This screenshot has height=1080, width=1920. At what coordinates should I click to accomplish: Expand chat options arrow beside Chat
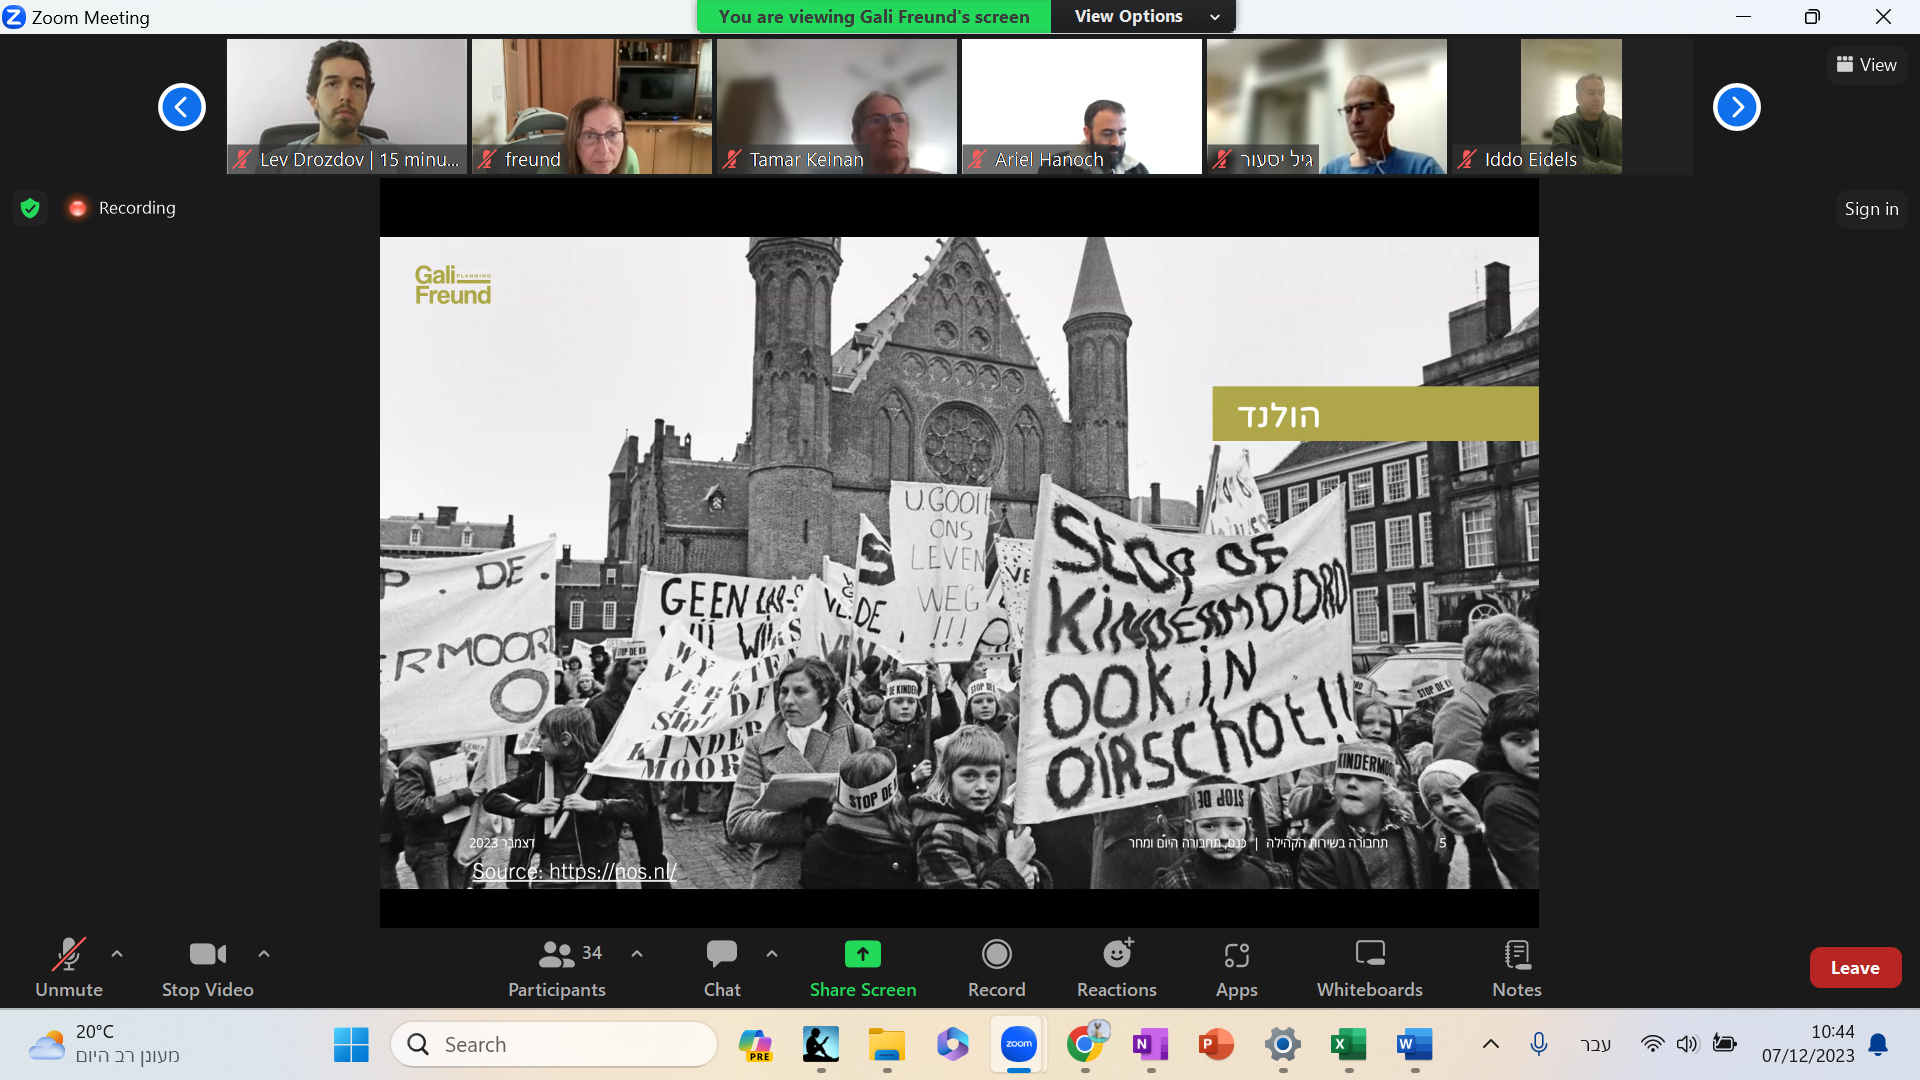click(772, 954)
